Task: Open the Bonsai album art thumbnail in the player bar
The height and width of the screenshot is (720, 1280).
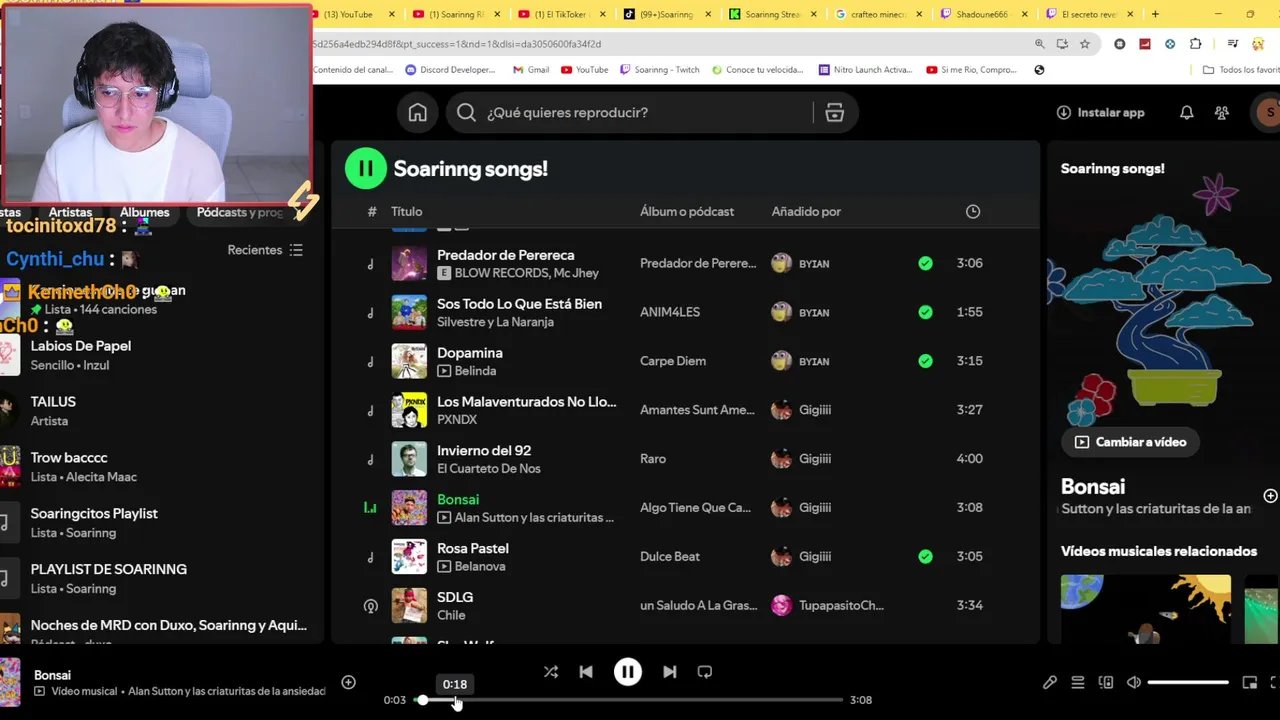Action: [10, 682]
